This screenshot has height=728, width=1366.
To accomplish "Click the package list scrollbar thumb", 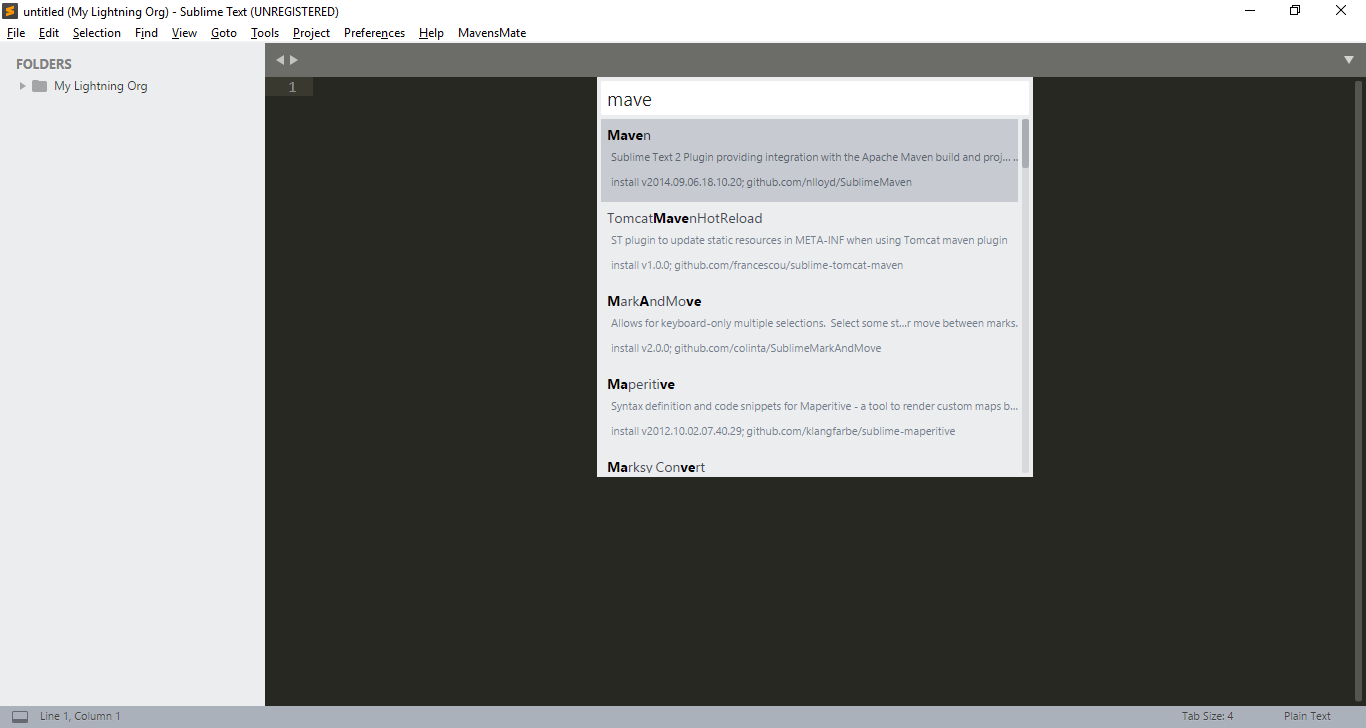I will [1025, 143].
